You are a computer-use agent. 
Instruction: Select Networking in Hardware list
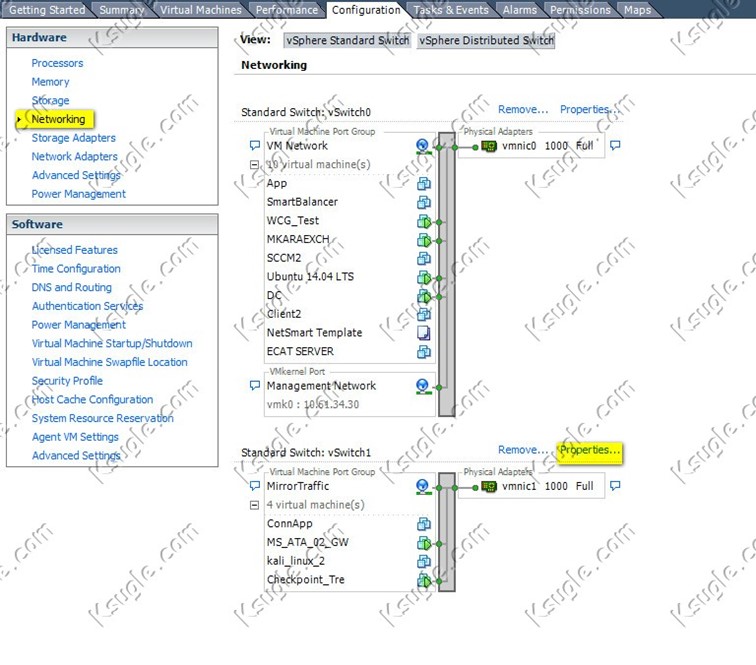pyautogui.click(x=58, y=119)
